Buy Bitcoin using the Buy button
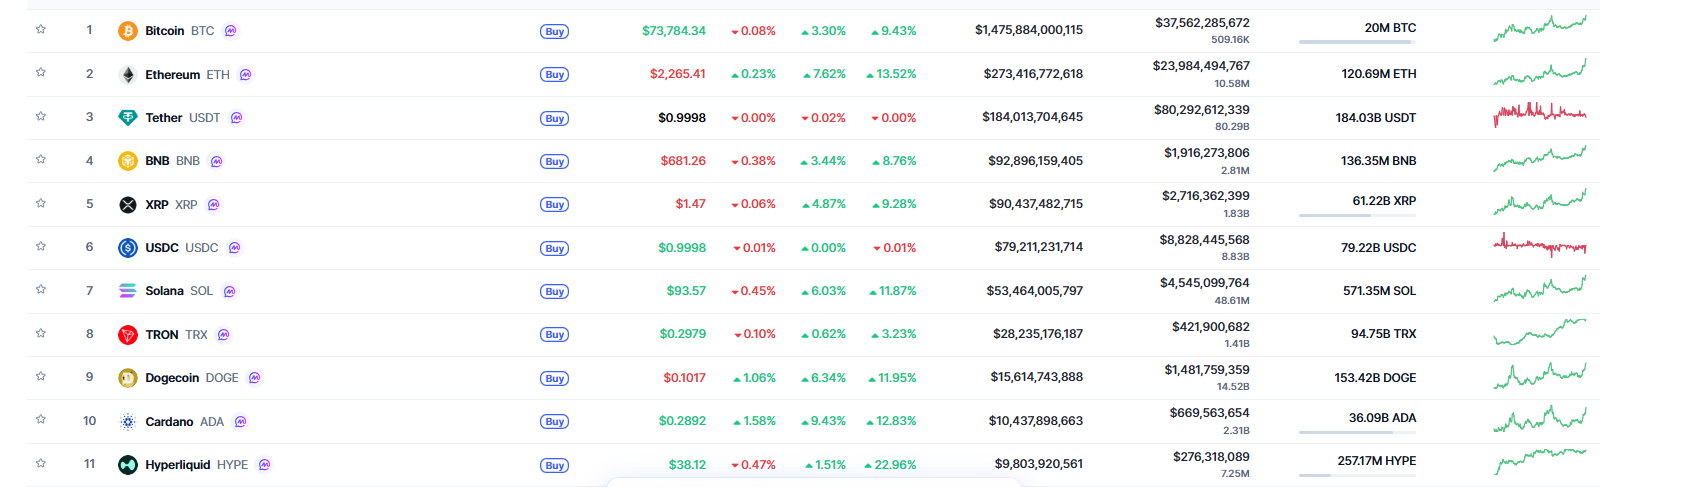The height and width of the screenshot is (487, 1690). 555,31
